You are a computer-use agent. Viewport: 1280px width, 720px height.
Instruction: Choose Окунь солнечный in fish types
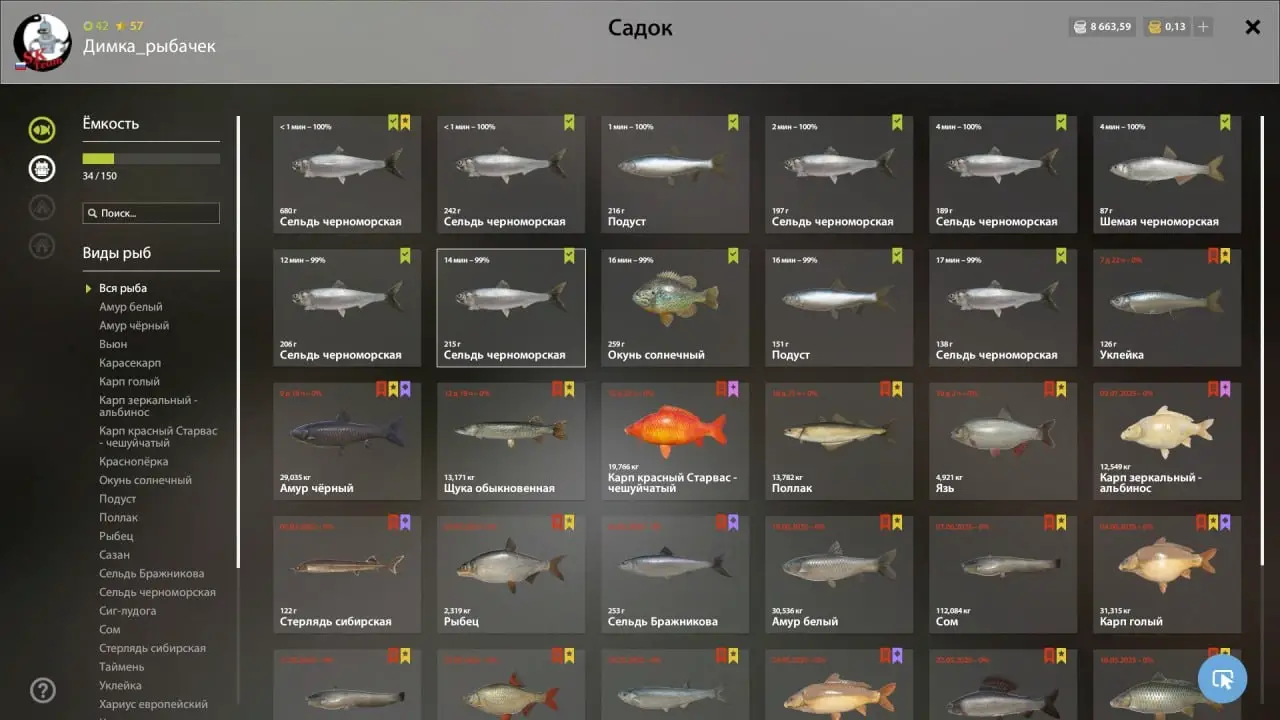click(x=145, y=480)
